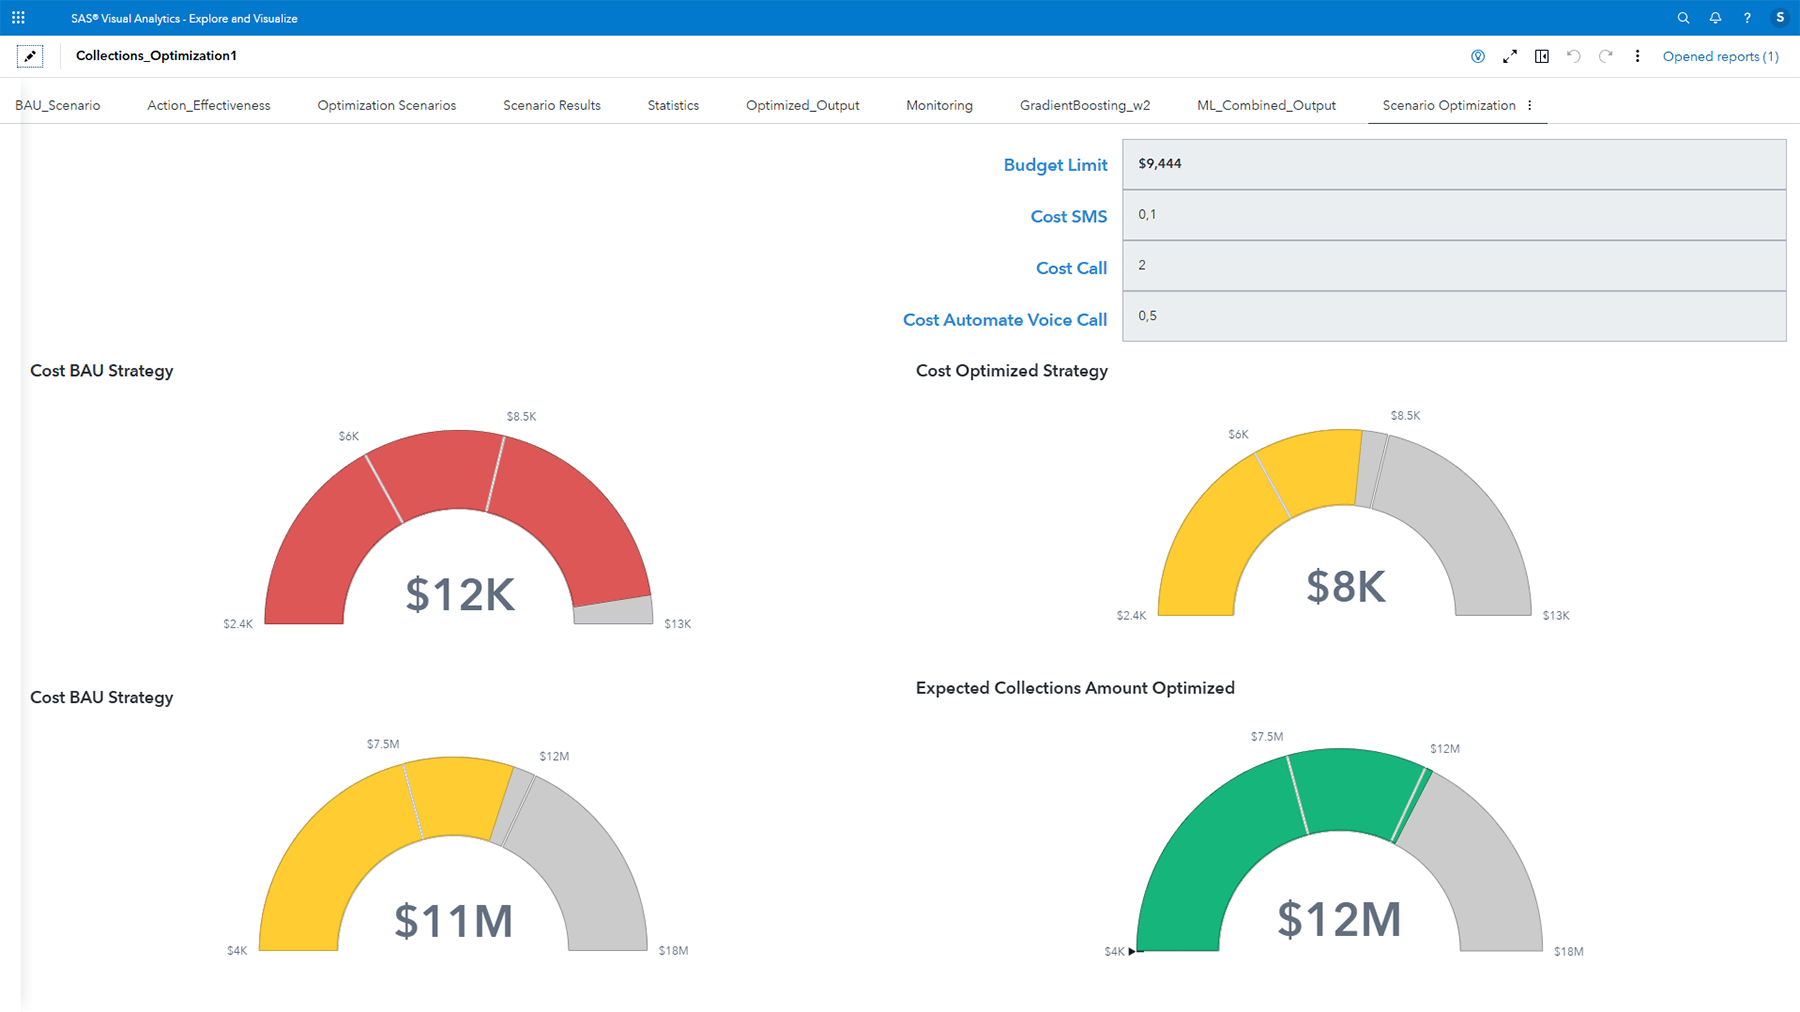
Task: Click the redo arrow icon
Action: coord(1606,56)
